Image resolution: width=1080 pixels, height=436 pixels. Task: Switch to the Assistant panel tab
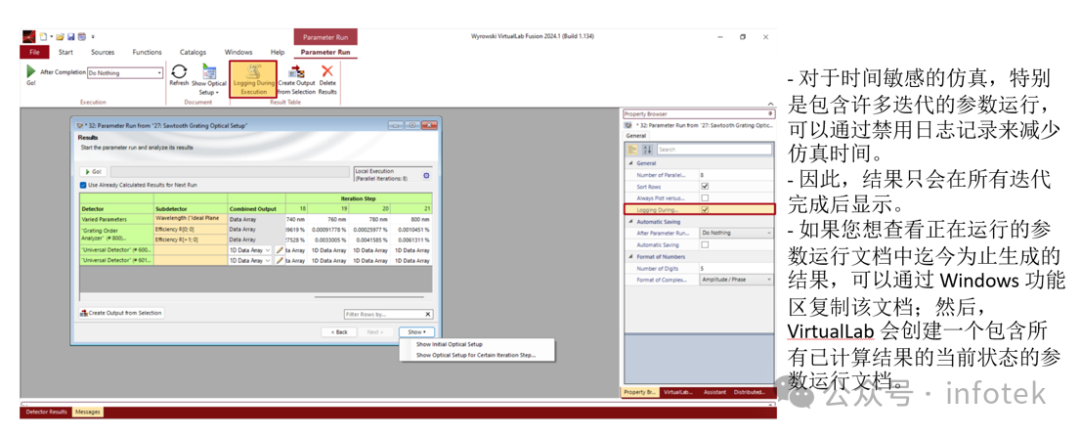tap(714, 392)
